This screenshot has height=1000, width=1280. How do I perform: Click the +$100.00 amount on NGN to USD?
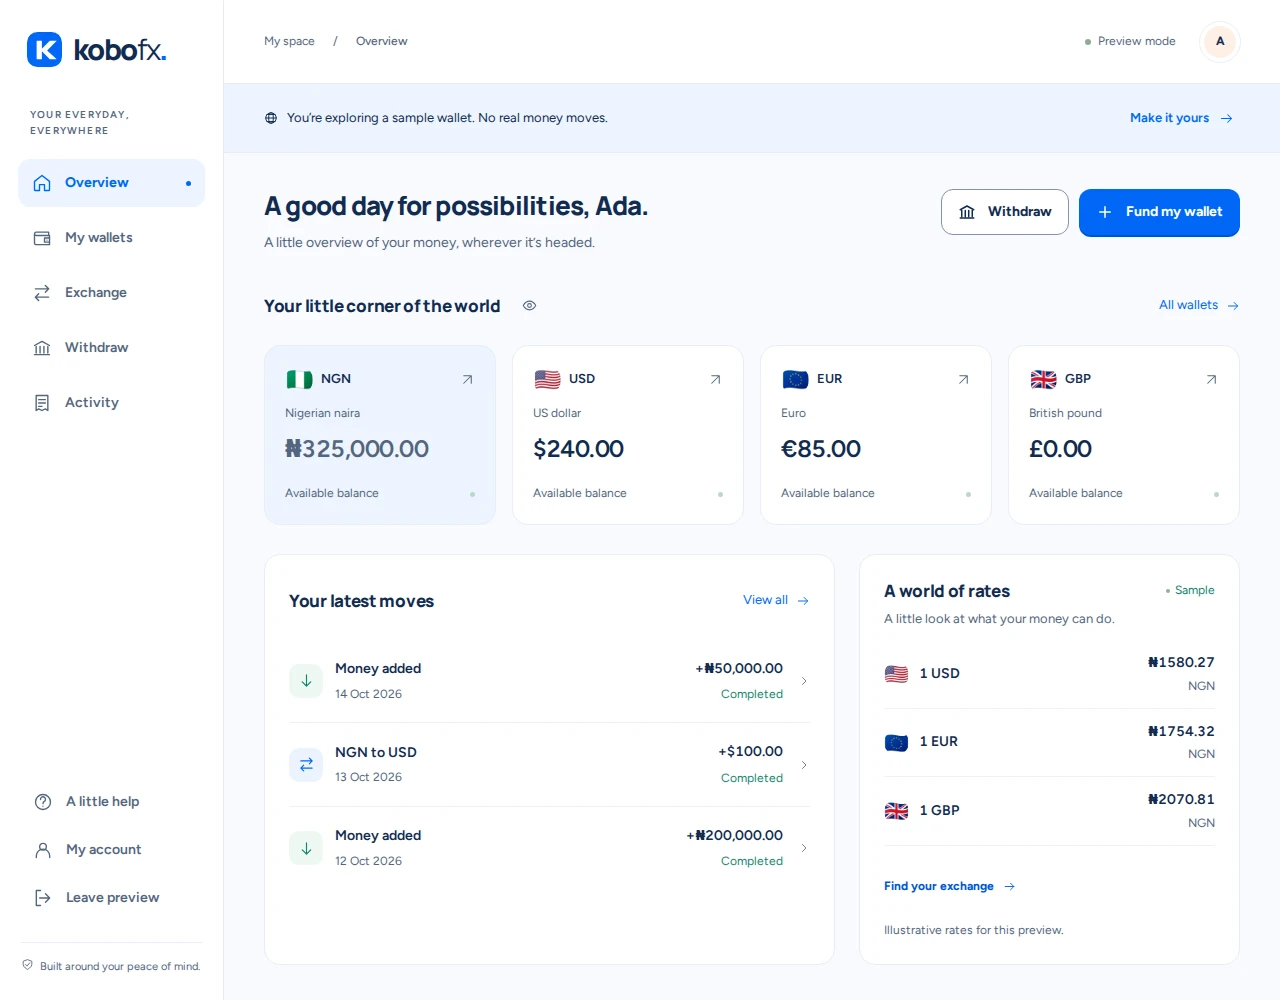pyautogui.click(x=750, y=751)
